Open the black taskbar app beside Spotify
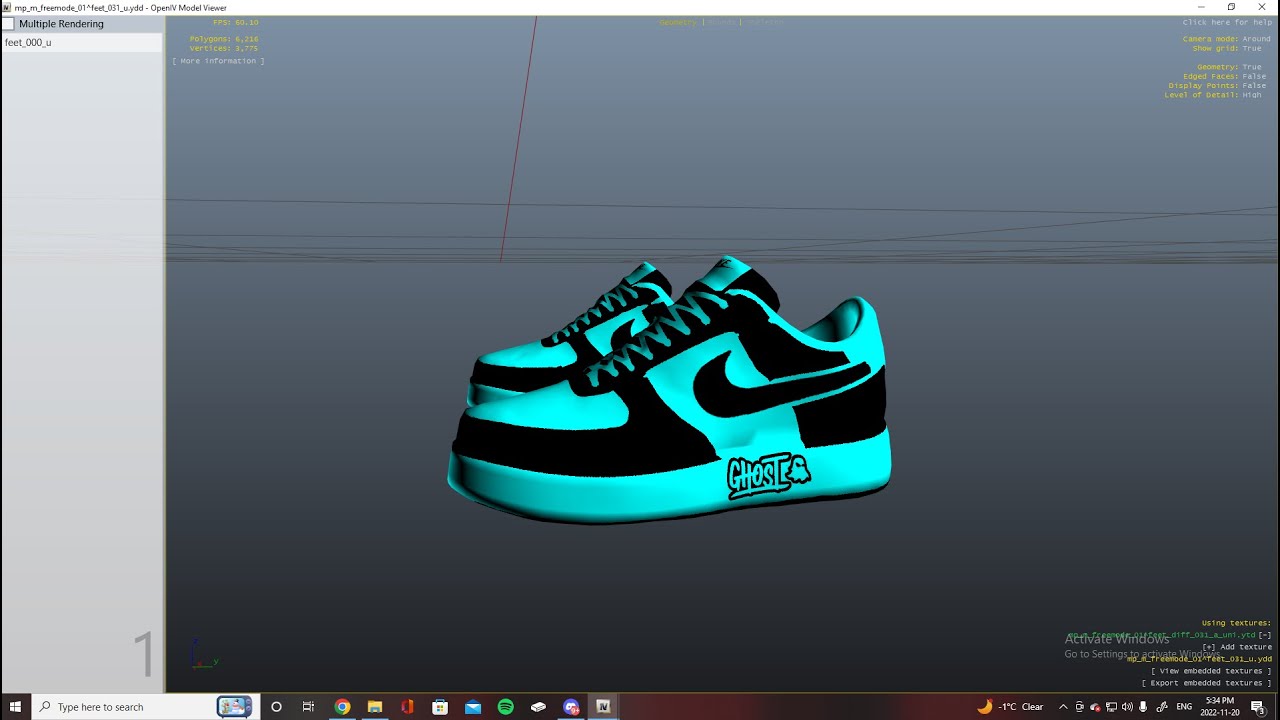 [x=538, y=707]
